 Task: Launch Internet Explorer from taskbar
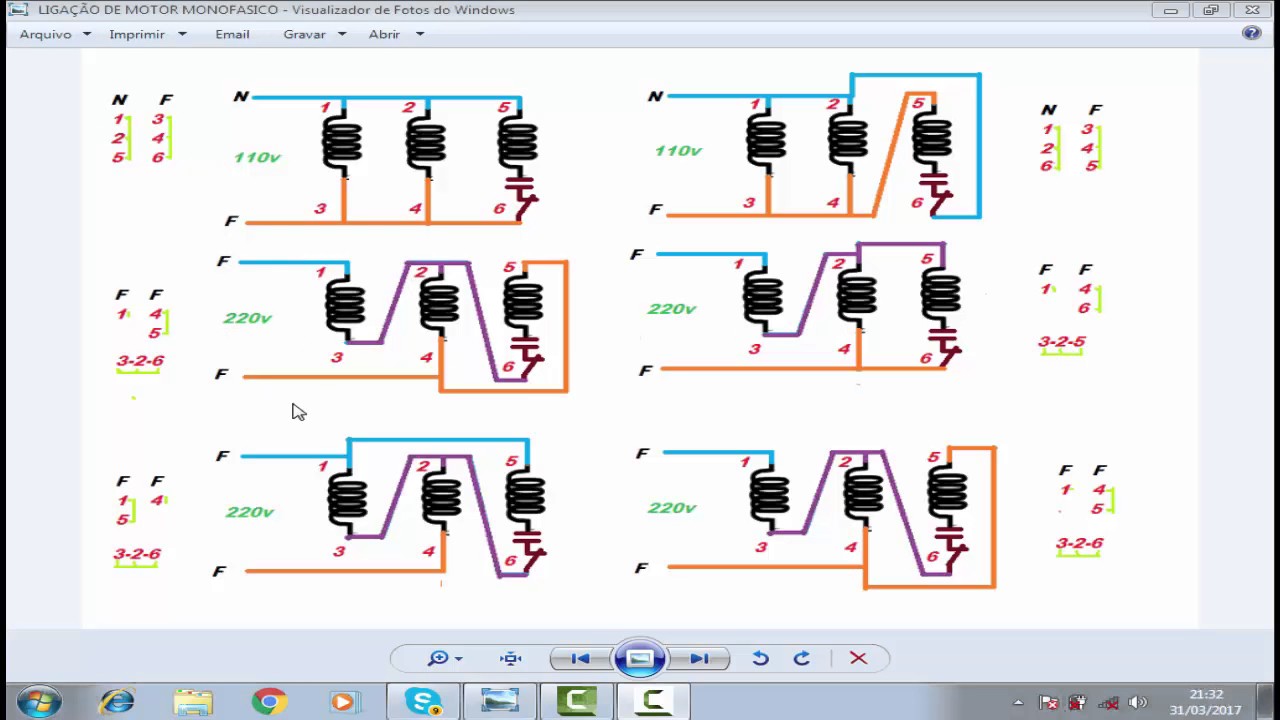click(117, 701)
